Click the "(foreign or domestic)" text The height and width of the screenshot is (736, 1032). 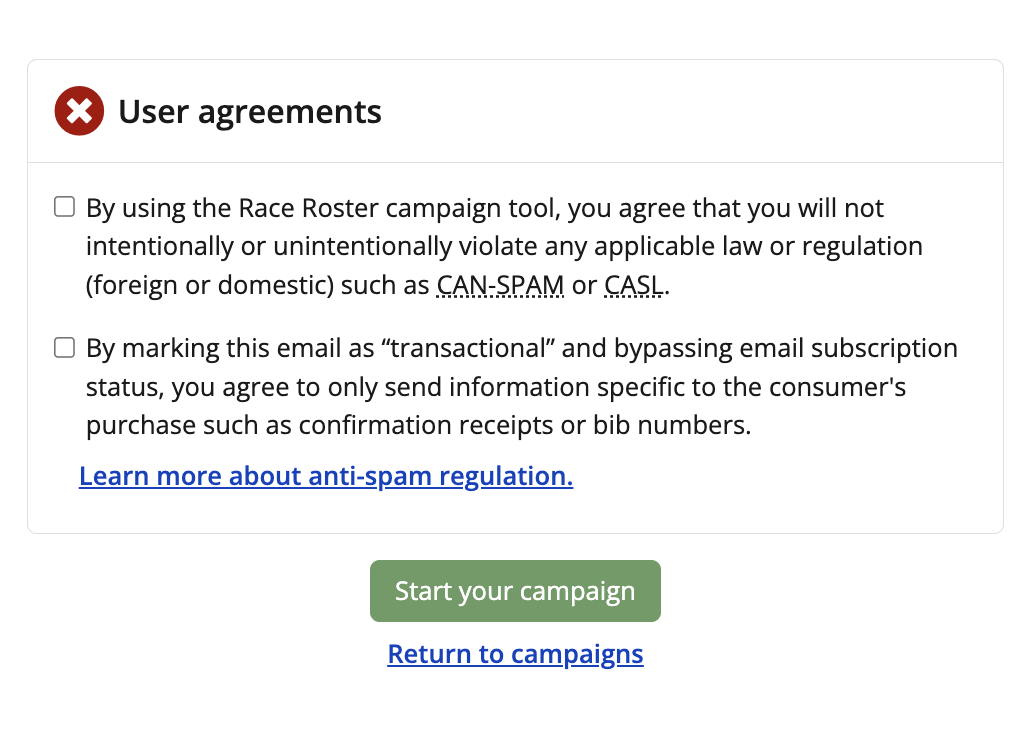[x=209, y=285]
